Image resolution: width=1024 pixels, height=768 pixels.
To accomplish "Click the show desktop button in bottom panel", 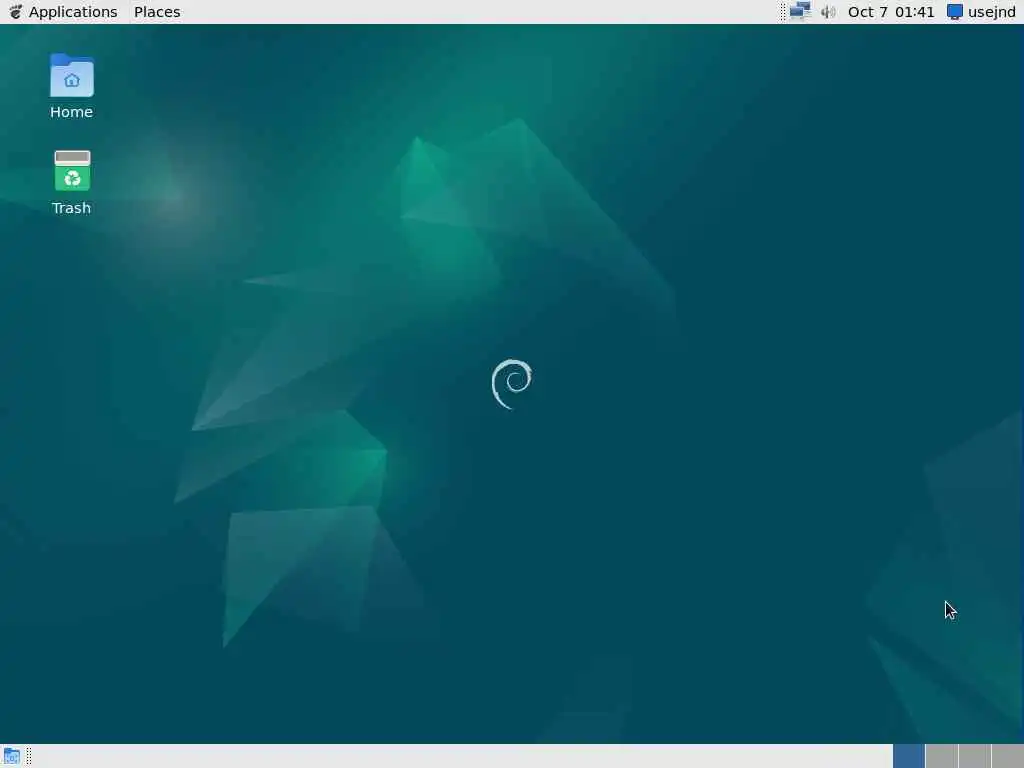I will click(x=12, y=756).
